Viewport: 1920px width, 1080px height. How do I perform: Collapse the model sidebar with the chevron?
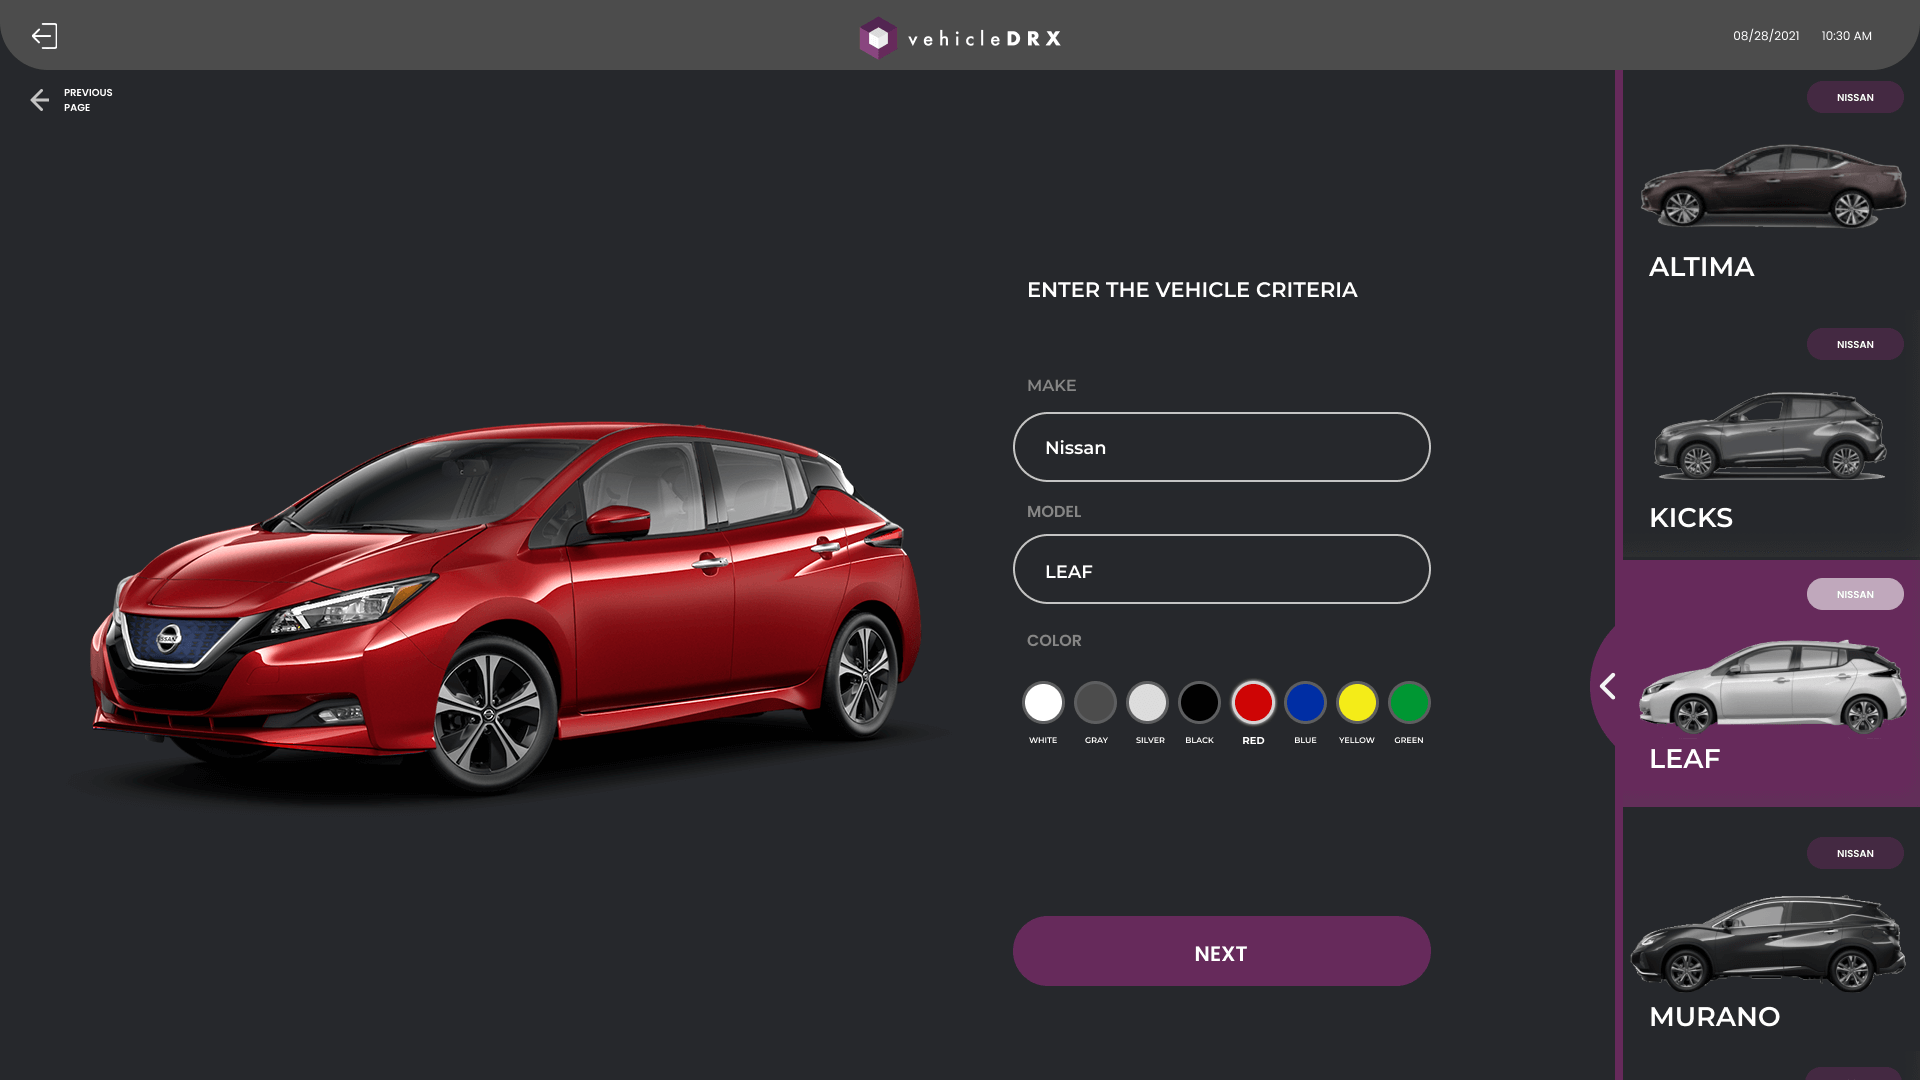1607,686
